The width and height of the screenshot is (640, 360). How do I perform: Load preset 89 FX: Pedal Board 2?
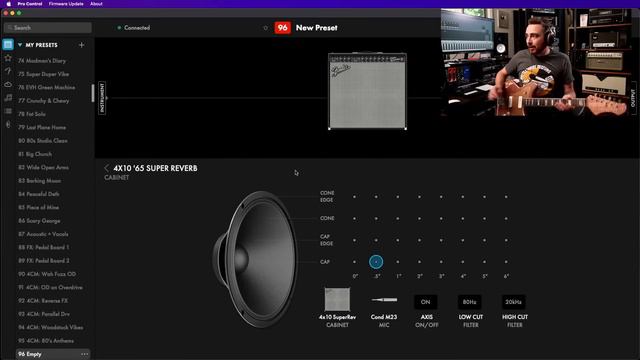click(x=44, y=260)
